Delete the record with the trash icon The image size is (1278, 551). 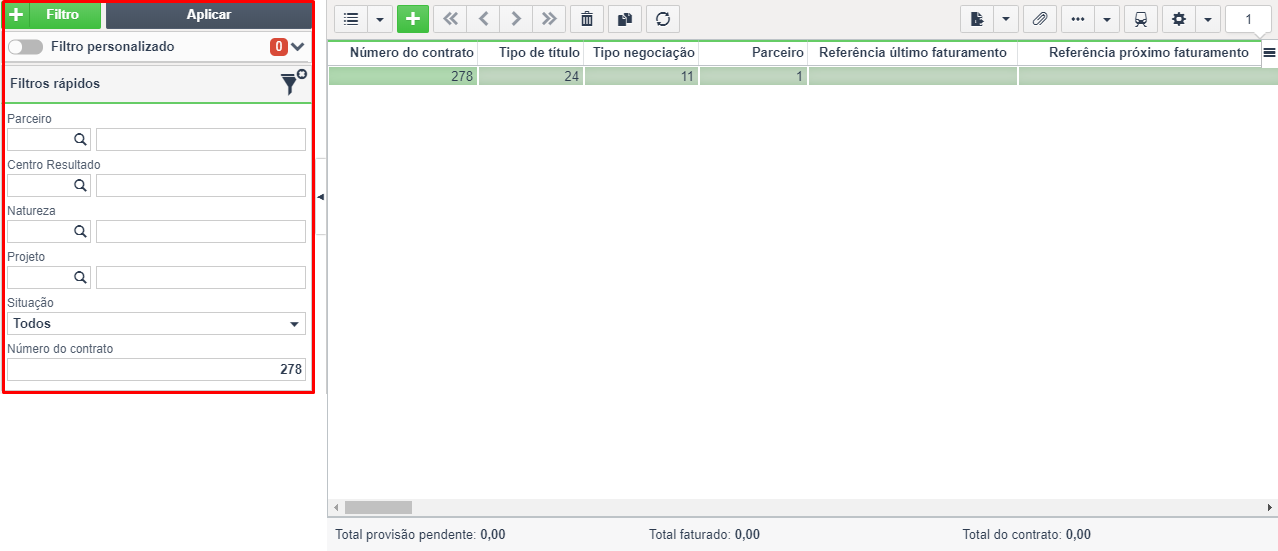tap(586, 19)
